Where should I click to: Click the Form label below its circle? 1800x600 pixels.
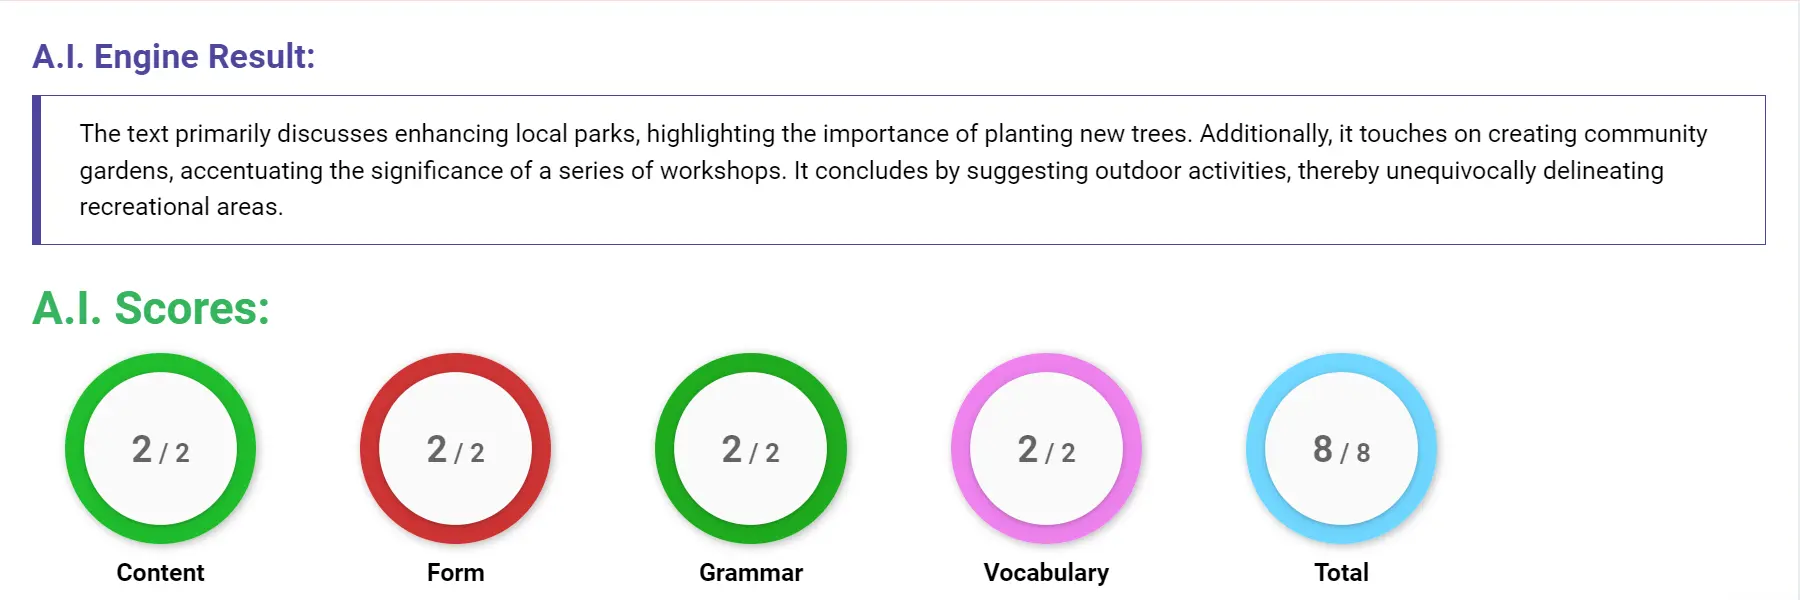pyautogui.click(x=456, y=572)
